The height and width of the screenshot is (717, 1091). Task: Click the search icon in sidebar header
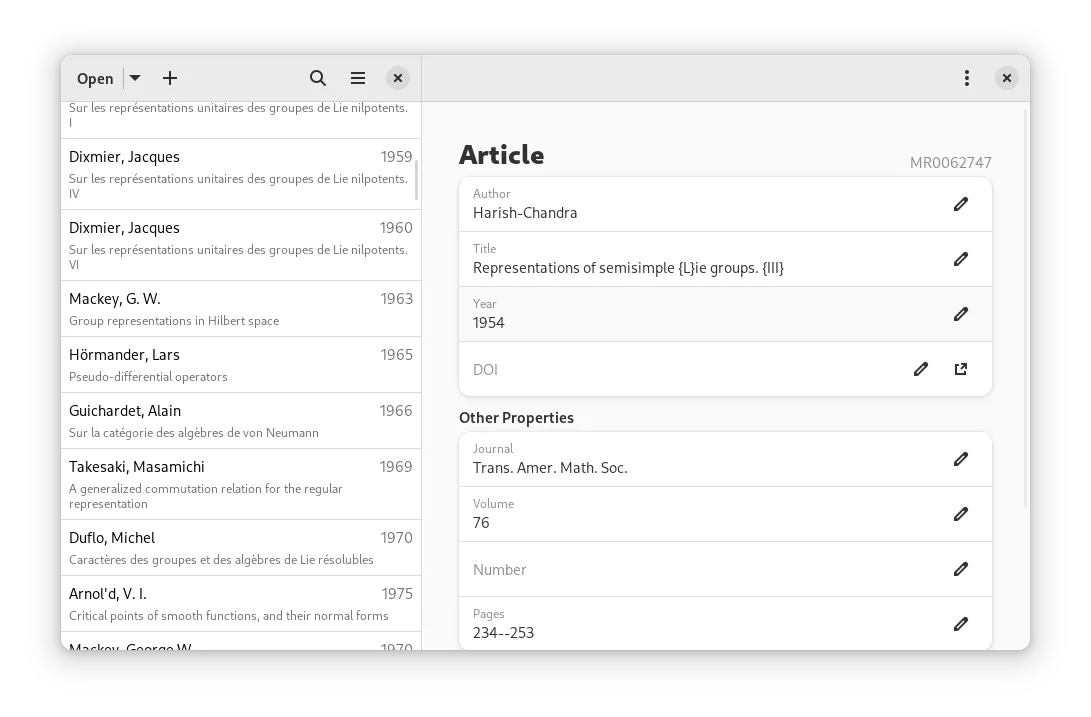318,78
